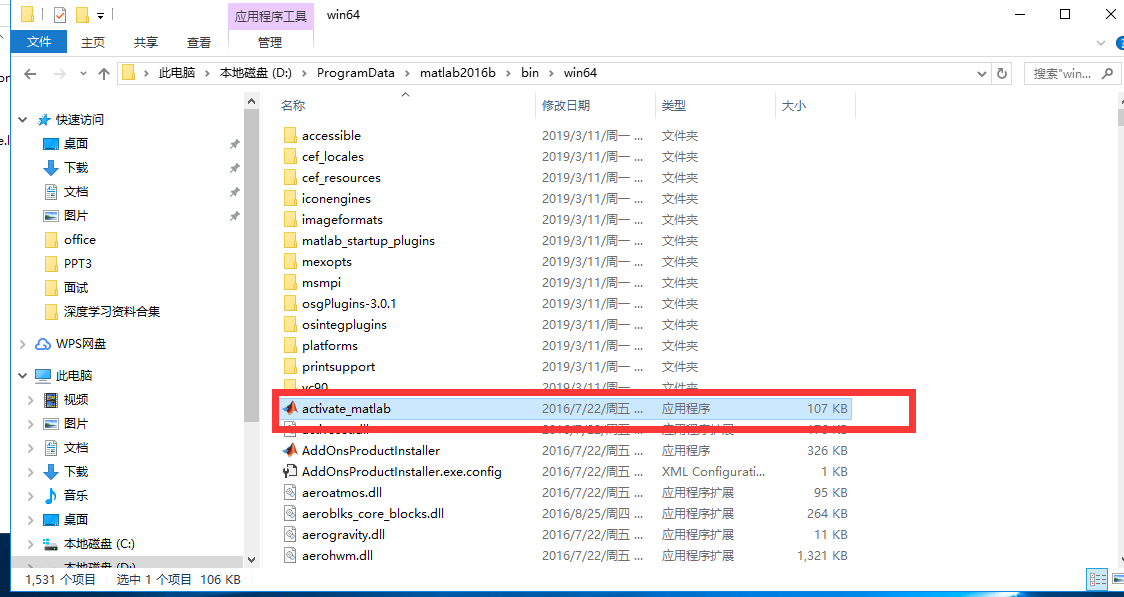Click the back navigation arrow

30,72
